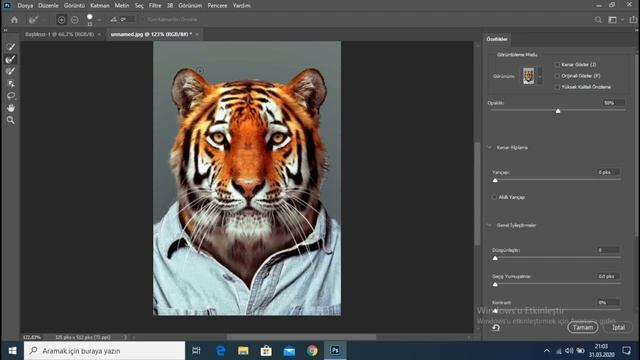
Task: Open the Dosya menu
Action: coord(25,6)
